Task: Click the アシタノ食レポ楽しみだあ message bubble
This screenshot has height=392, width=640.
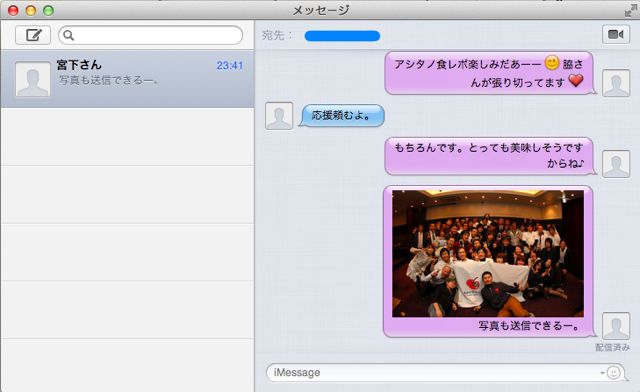Action: [x=489, y=73]
